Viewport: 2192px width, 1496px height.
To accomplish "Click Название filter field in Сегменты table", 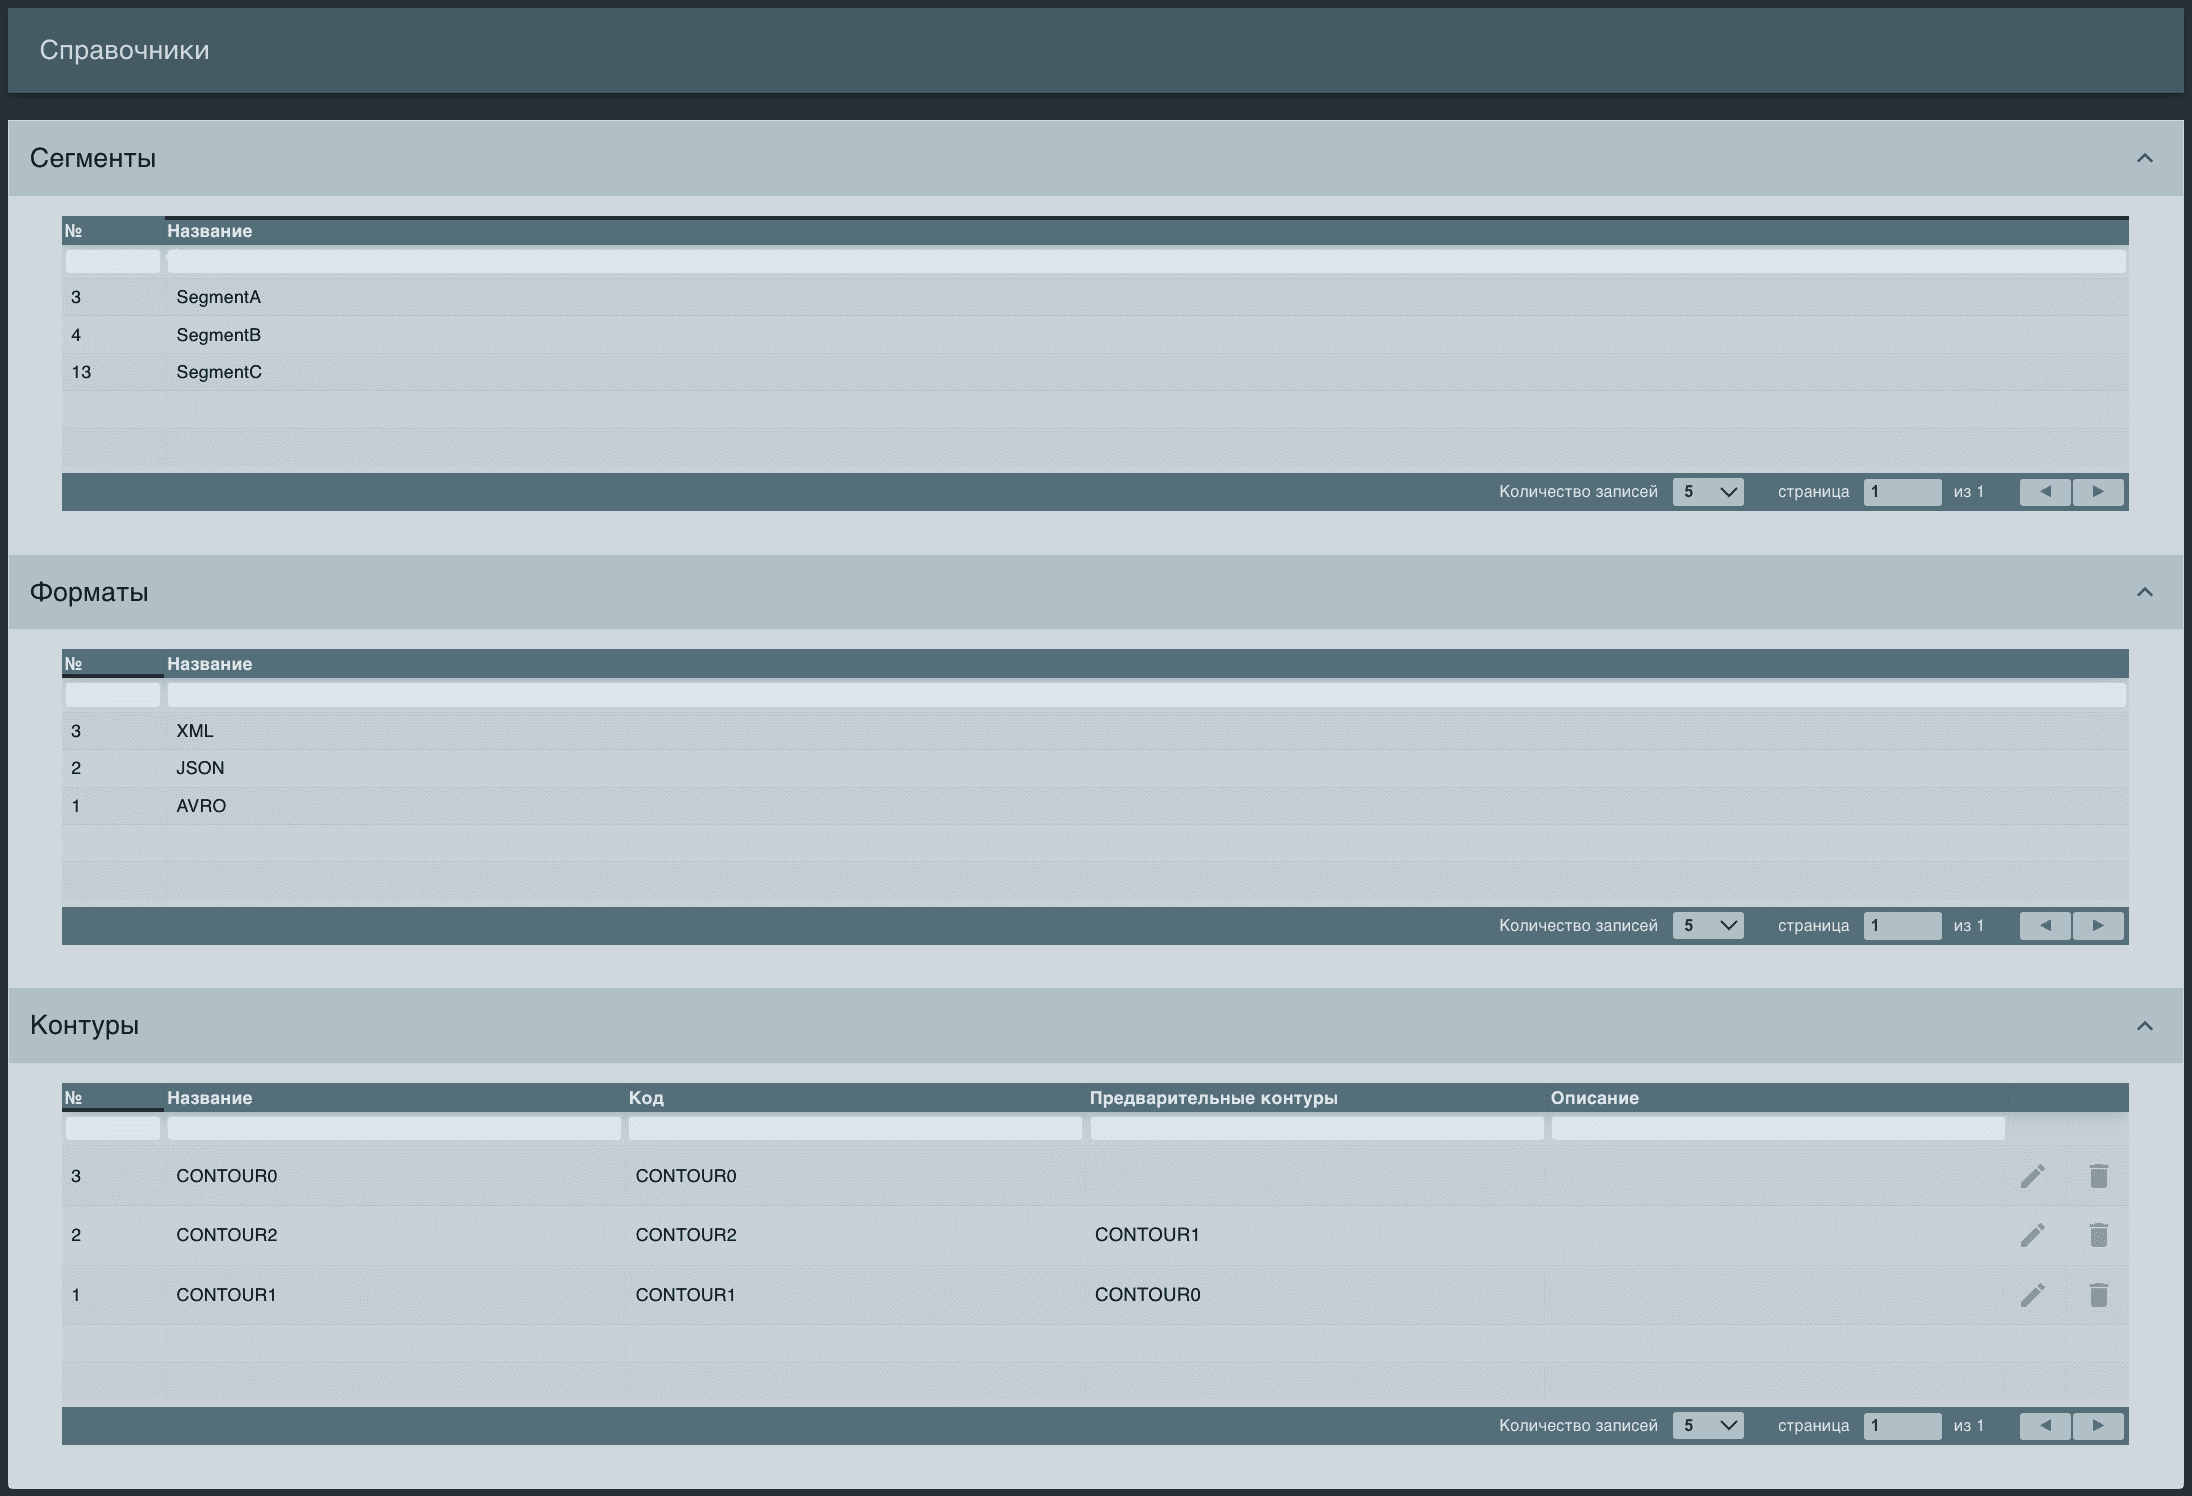I will pos(1145,262).
